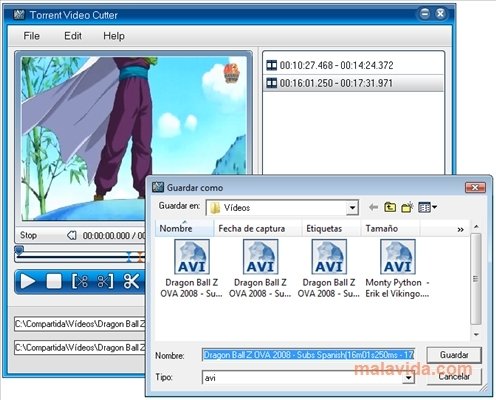Select the segment 00:10:27.468 - 00:14:24.372
Image resolution: width=496 pixels, height=400 pixels.
353,65
